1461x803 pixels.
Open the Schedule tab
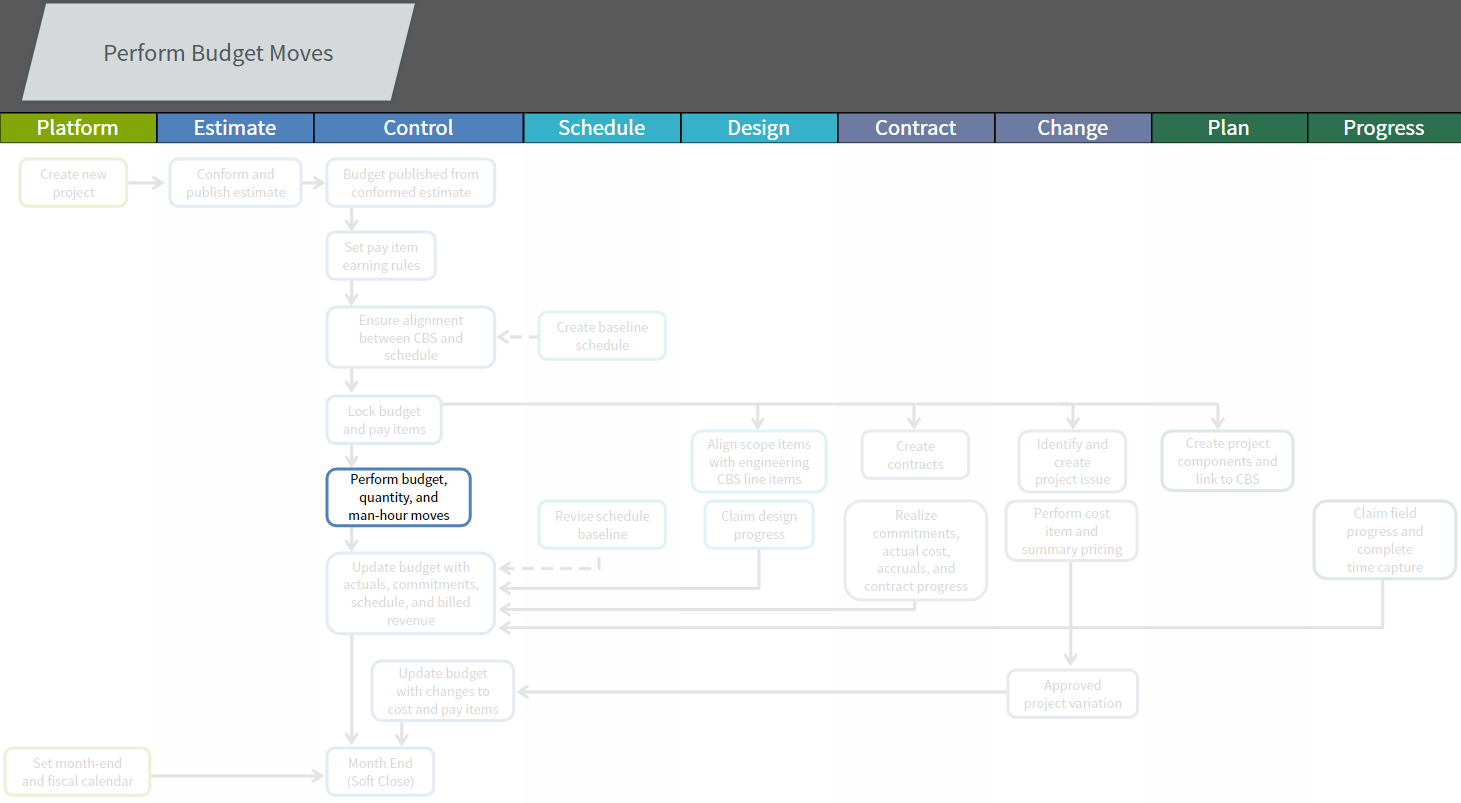601,128
